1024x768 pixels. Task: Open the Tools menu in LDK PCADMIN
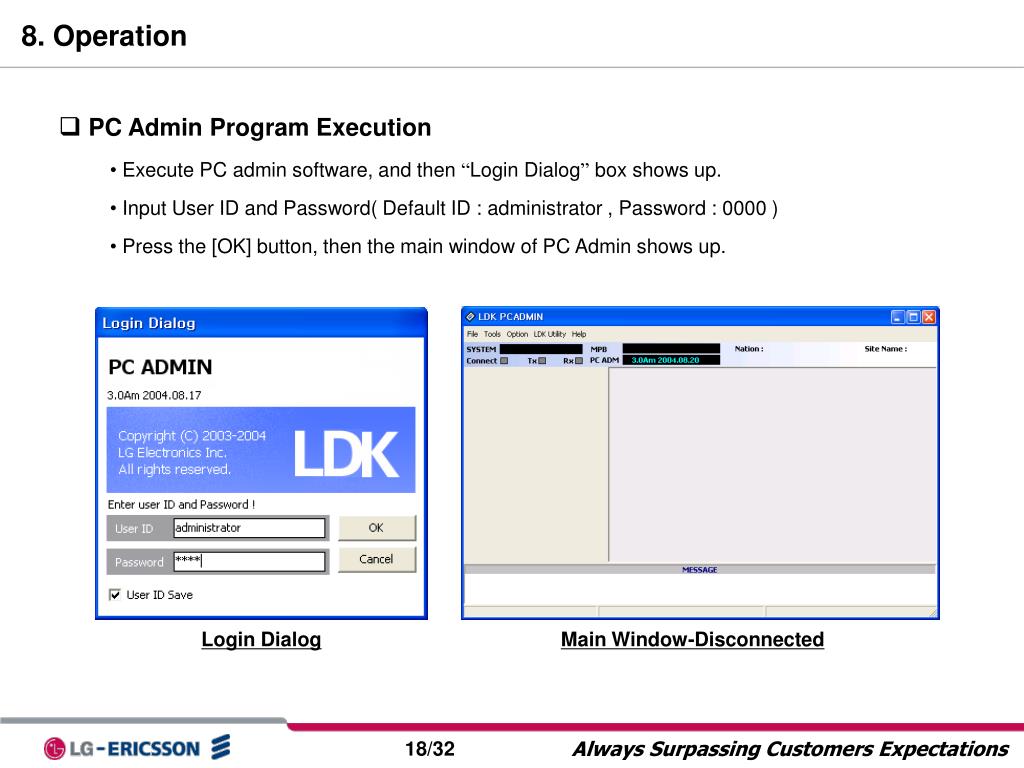tap(492, 334)
